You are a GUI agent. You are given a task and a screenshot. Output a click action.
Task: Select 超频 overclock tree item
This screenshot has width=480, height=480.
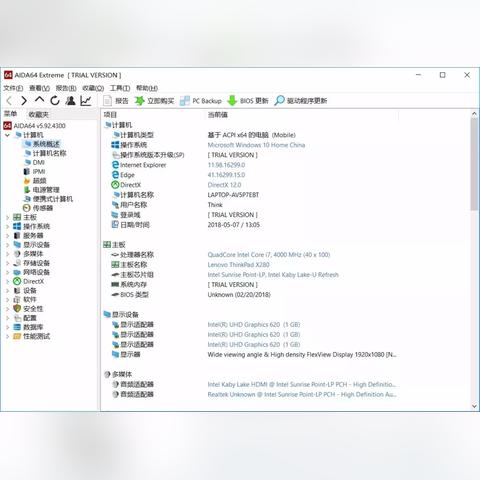tap(39, 181)
